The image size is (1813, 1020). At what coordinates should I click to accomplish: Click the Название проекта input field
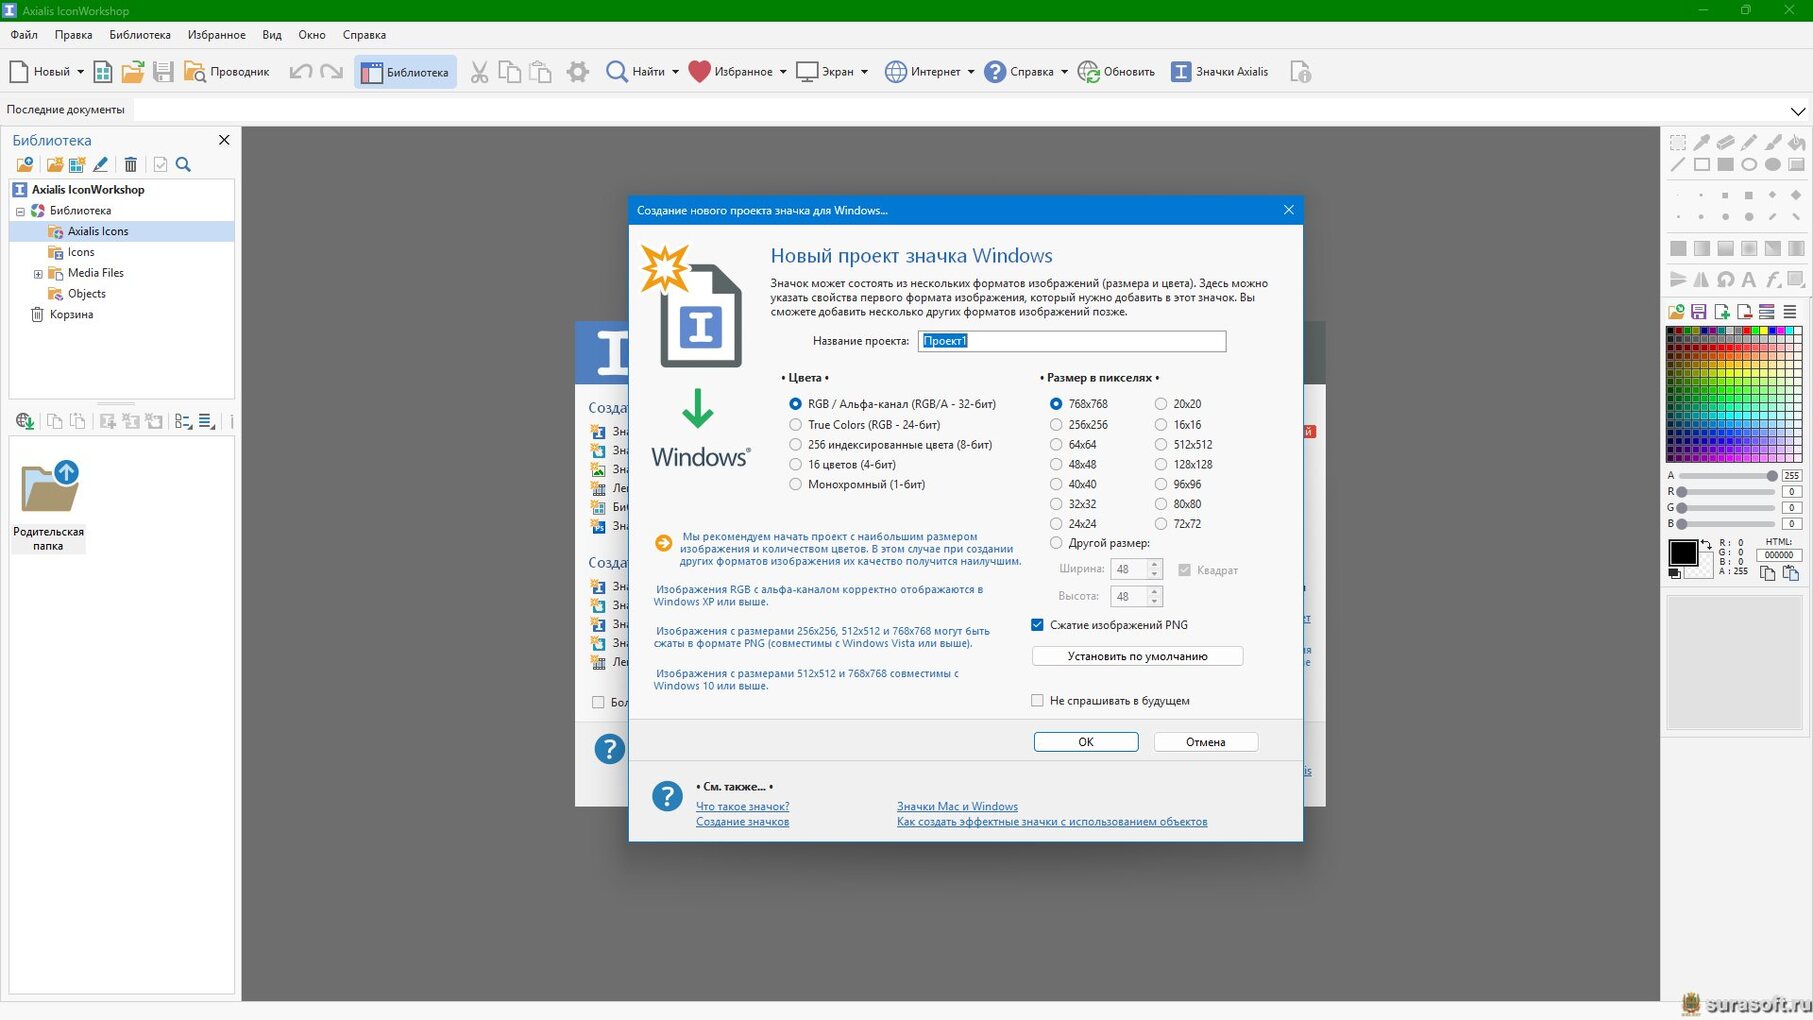click(x=1072, y=341)
